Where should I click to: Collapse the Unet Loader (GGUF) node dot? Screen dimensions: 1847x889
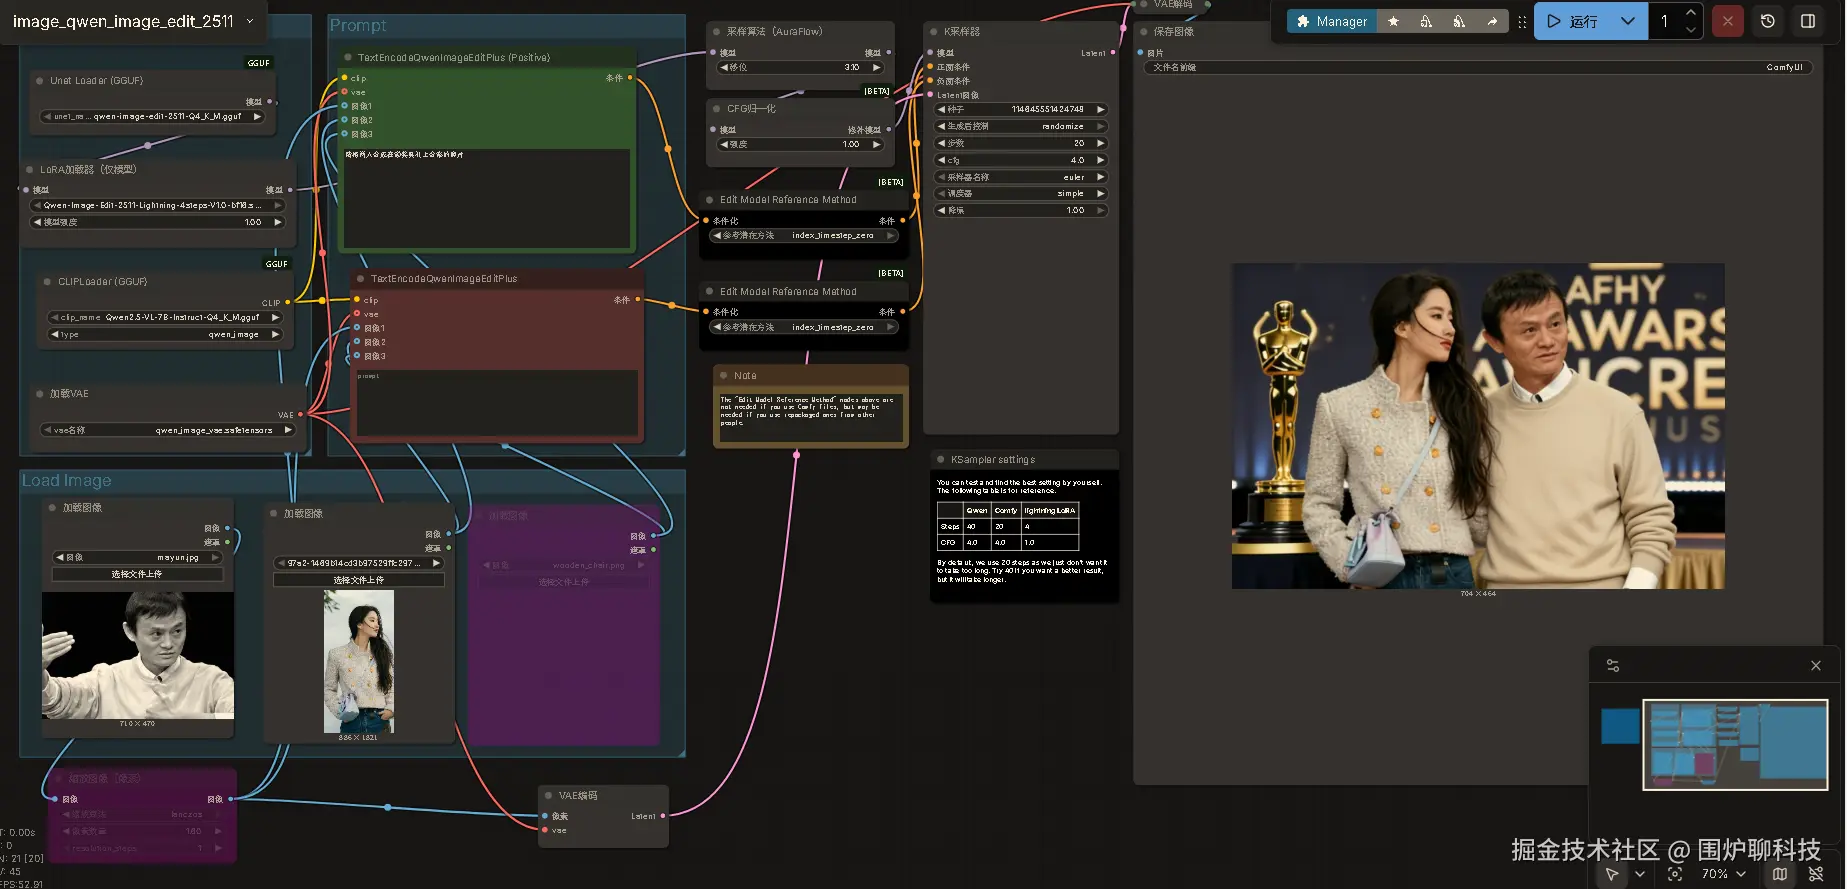[x=40, y=81]
